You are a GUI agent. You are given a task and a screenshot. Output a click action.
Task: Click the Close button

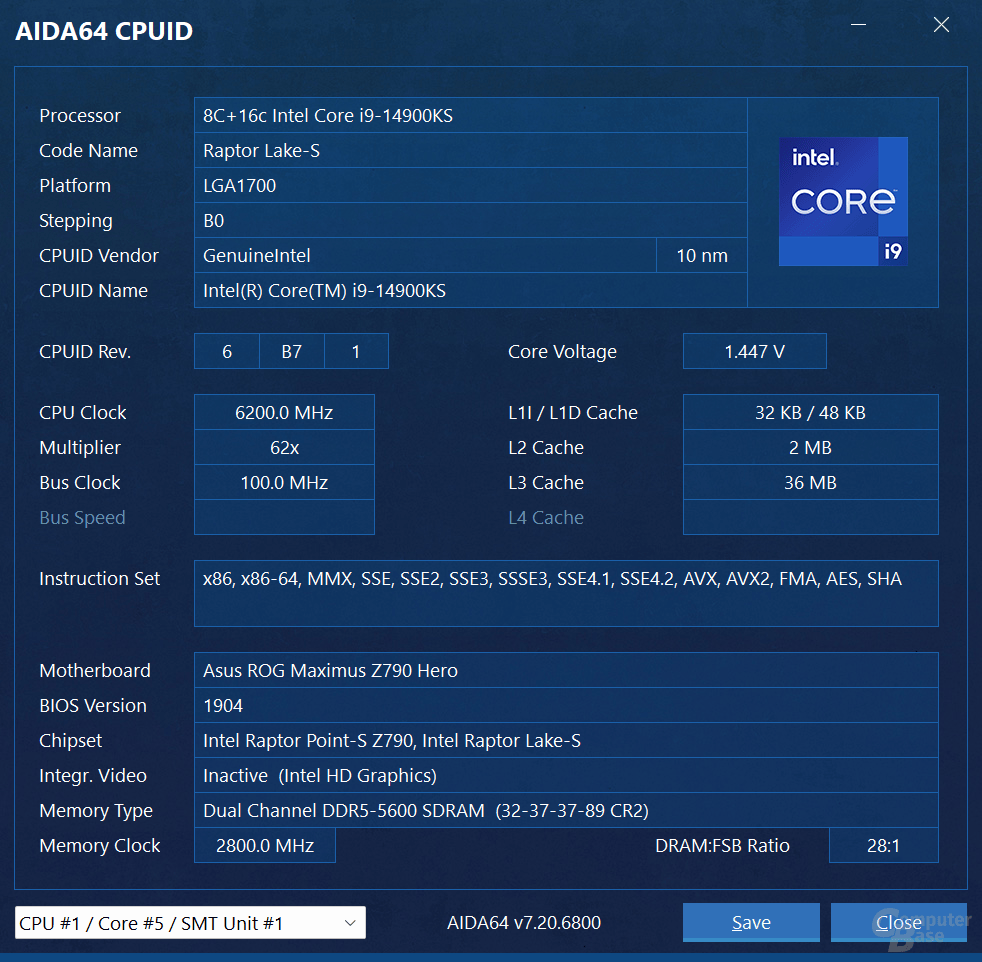[898, 922]
